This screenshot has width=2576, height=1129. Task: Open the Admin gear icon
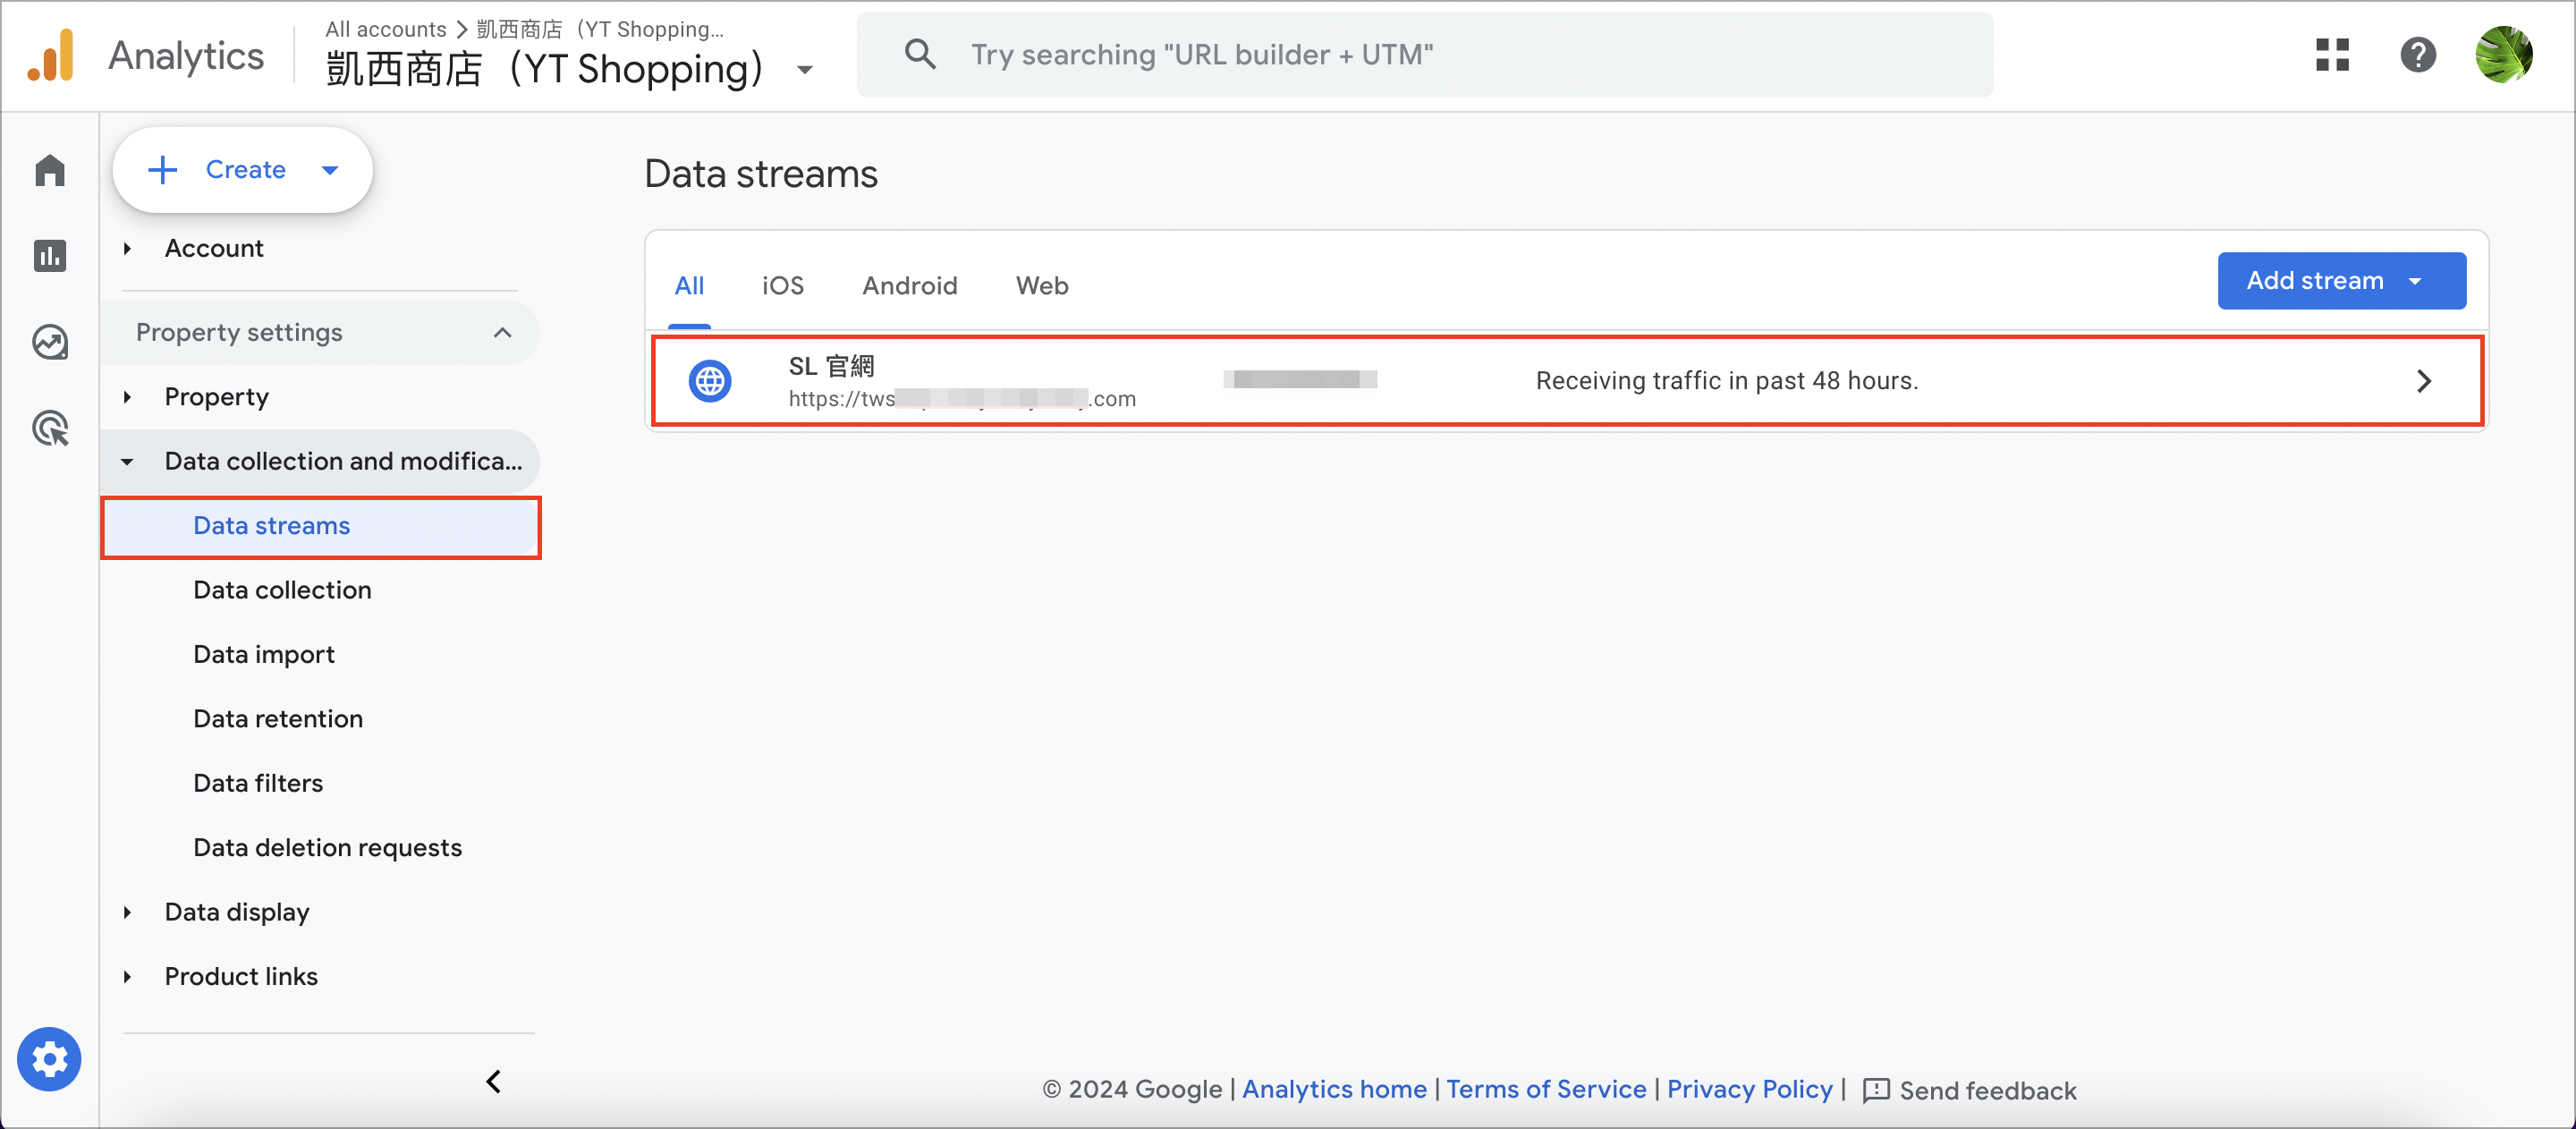point(49,1059)
